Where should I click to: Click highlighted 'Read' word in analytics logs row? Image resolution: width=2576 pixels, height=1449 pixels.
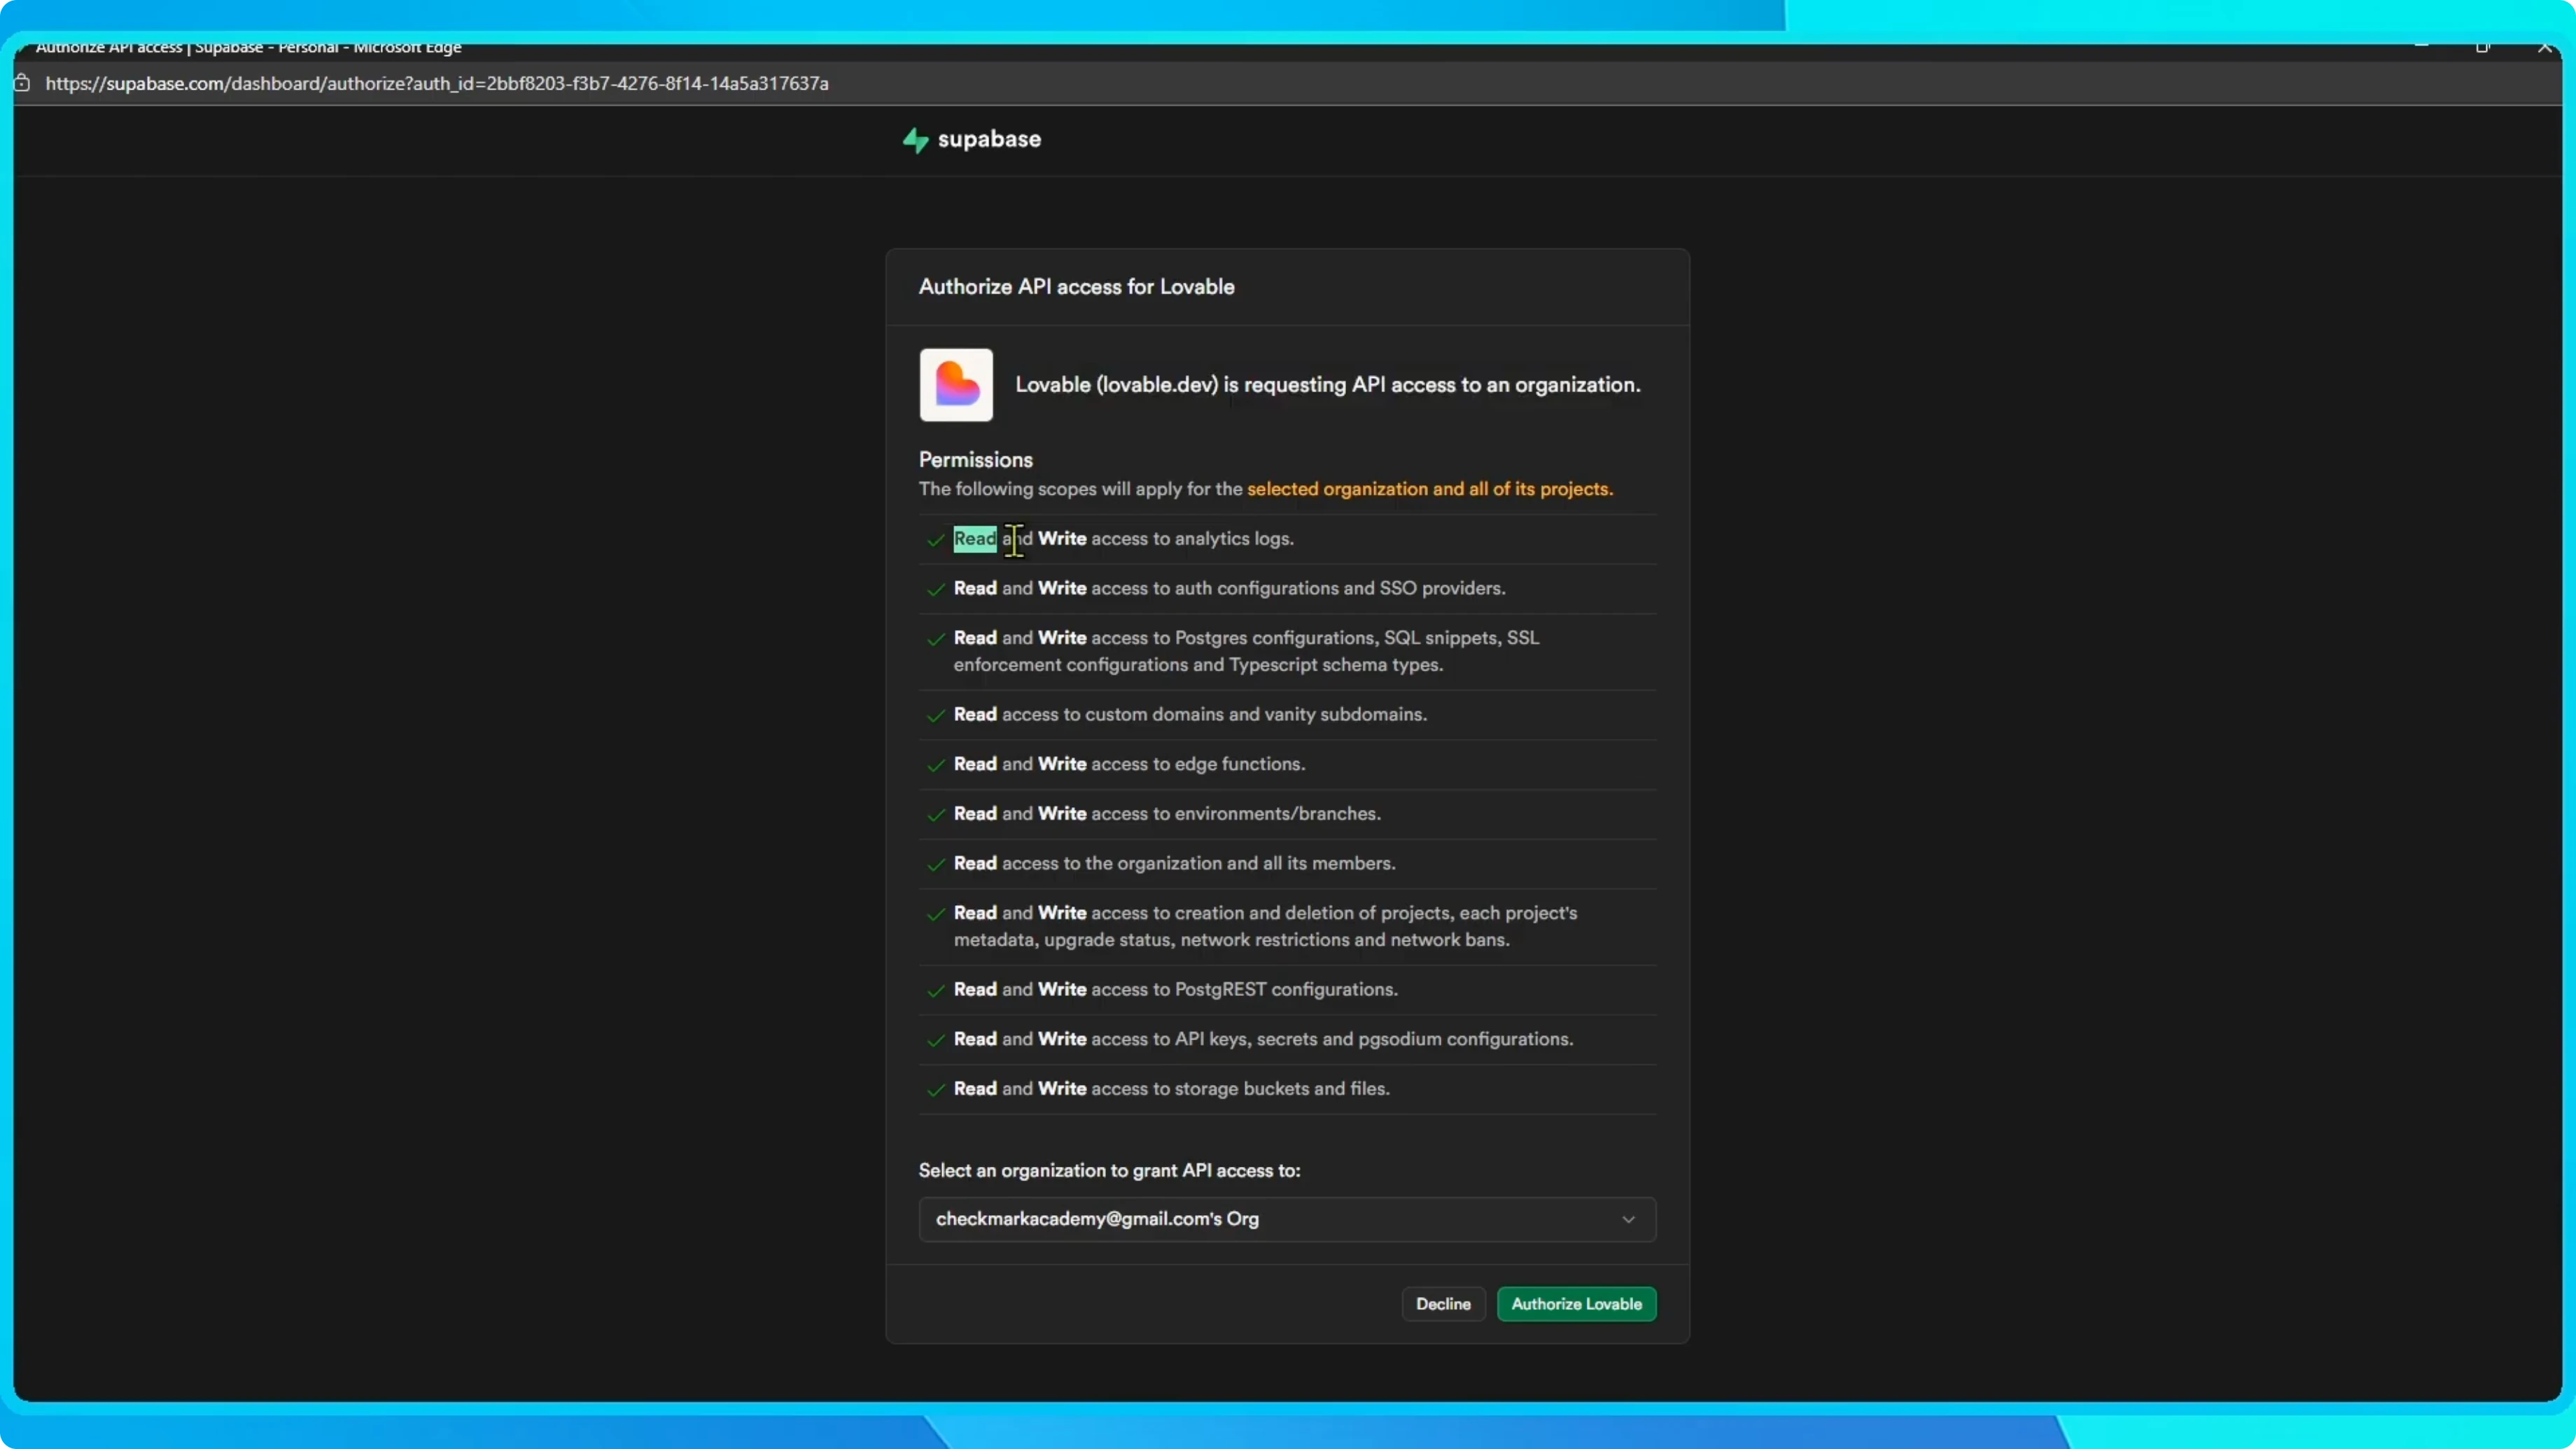pos(975,539)
